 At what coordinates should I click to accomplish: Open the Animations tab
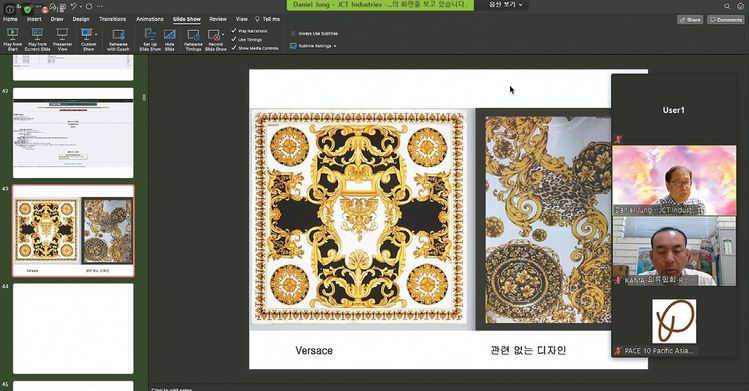(x=150, y=19)
